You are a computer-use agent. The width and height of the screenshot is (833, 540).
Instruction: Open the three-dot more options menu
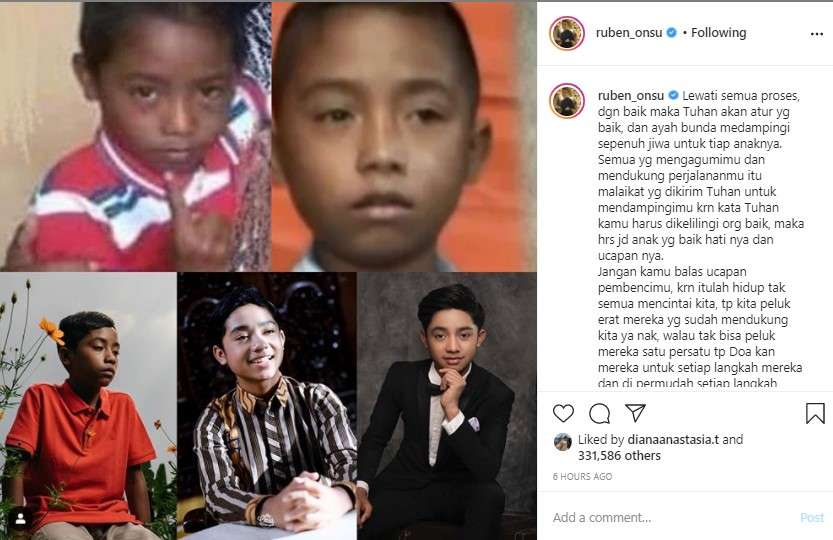(817, 34)
